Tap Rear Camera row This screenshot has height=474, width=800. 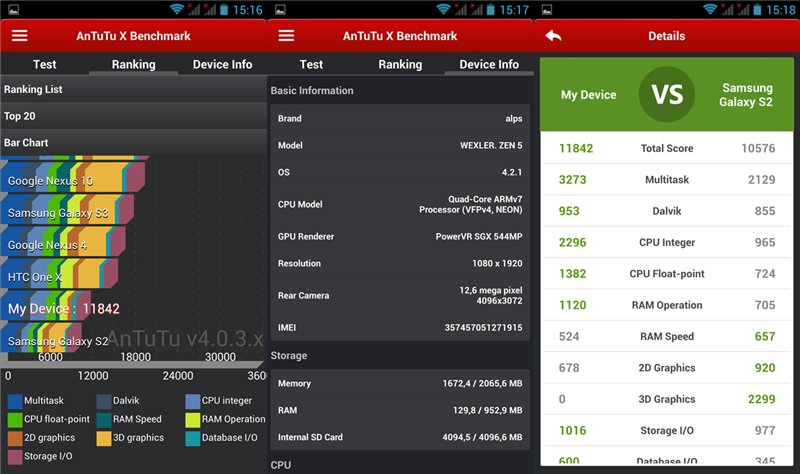click(x=400, y=295)
